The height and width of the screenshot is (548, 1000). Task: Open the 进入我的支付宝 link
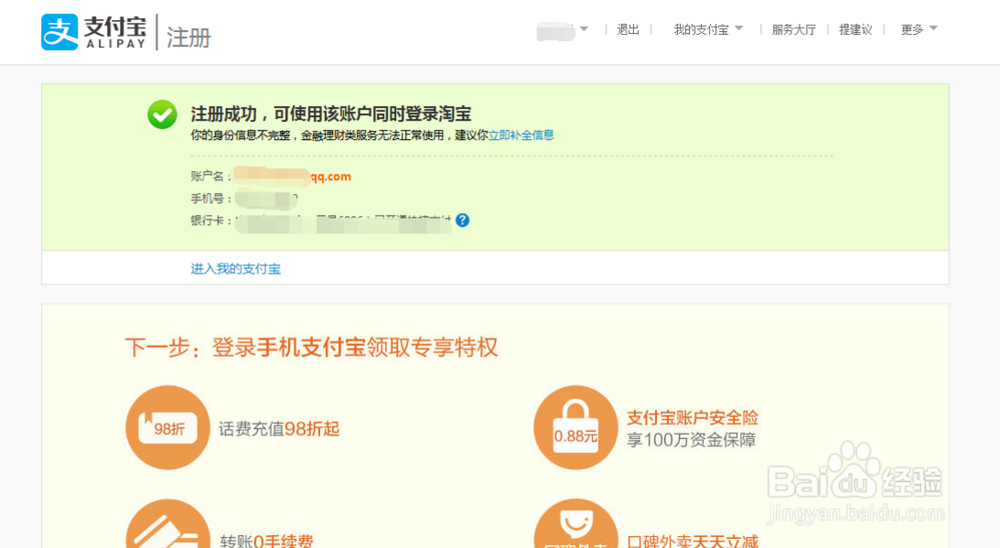235,269
